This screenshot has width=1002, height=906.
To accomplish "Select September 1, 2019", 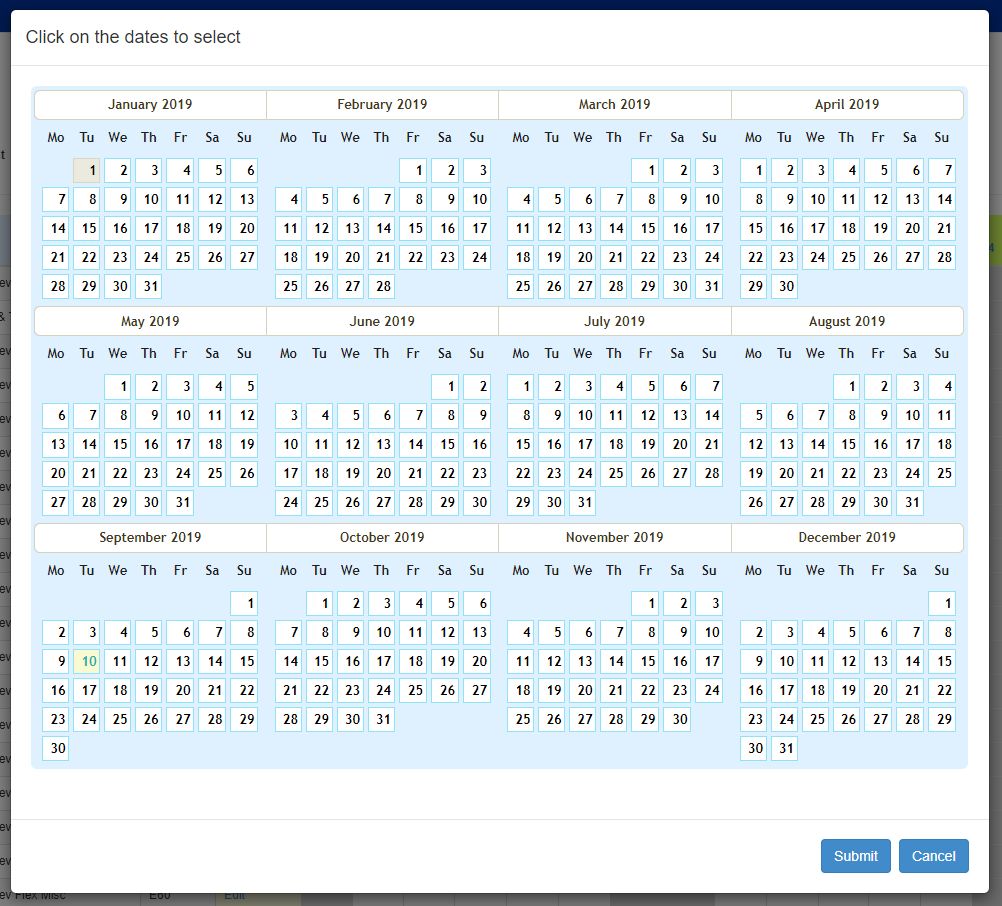I will [x=244, y=603].
